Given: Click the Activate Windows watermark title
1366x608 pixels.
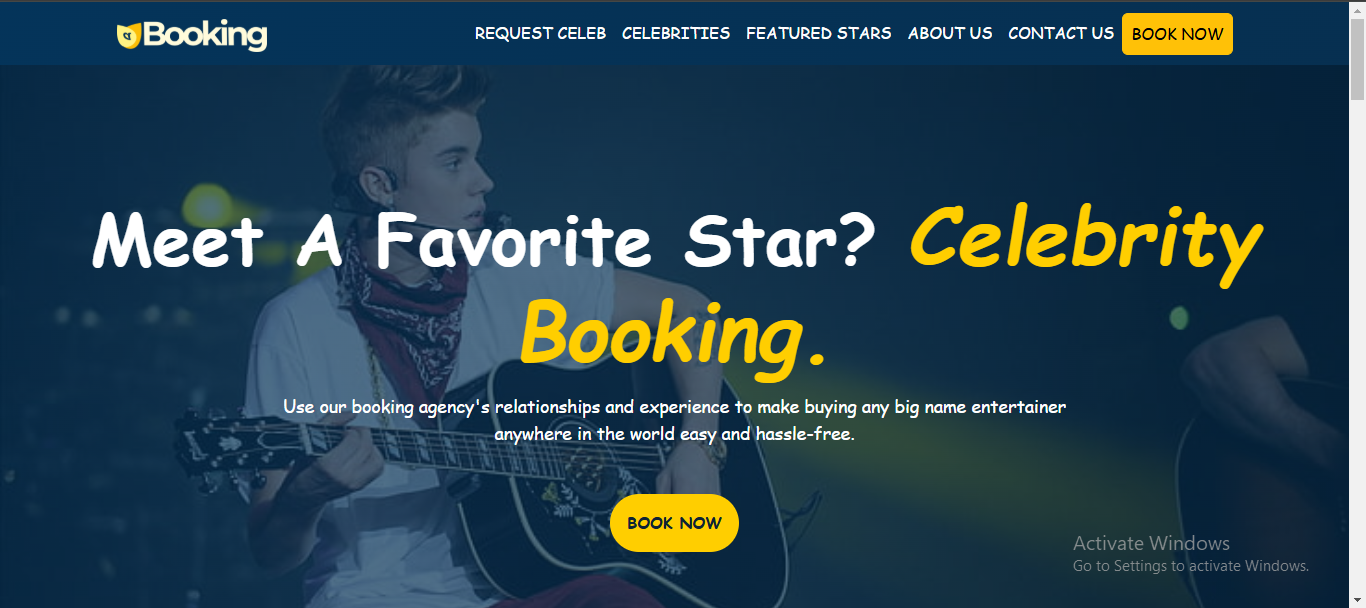Looking at the screenshot, I should [x=1151, y=543].
